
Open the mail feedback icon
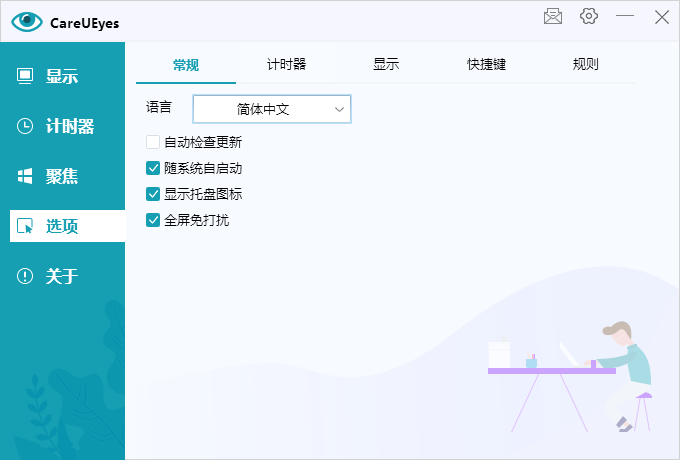[x=553, y=16]
